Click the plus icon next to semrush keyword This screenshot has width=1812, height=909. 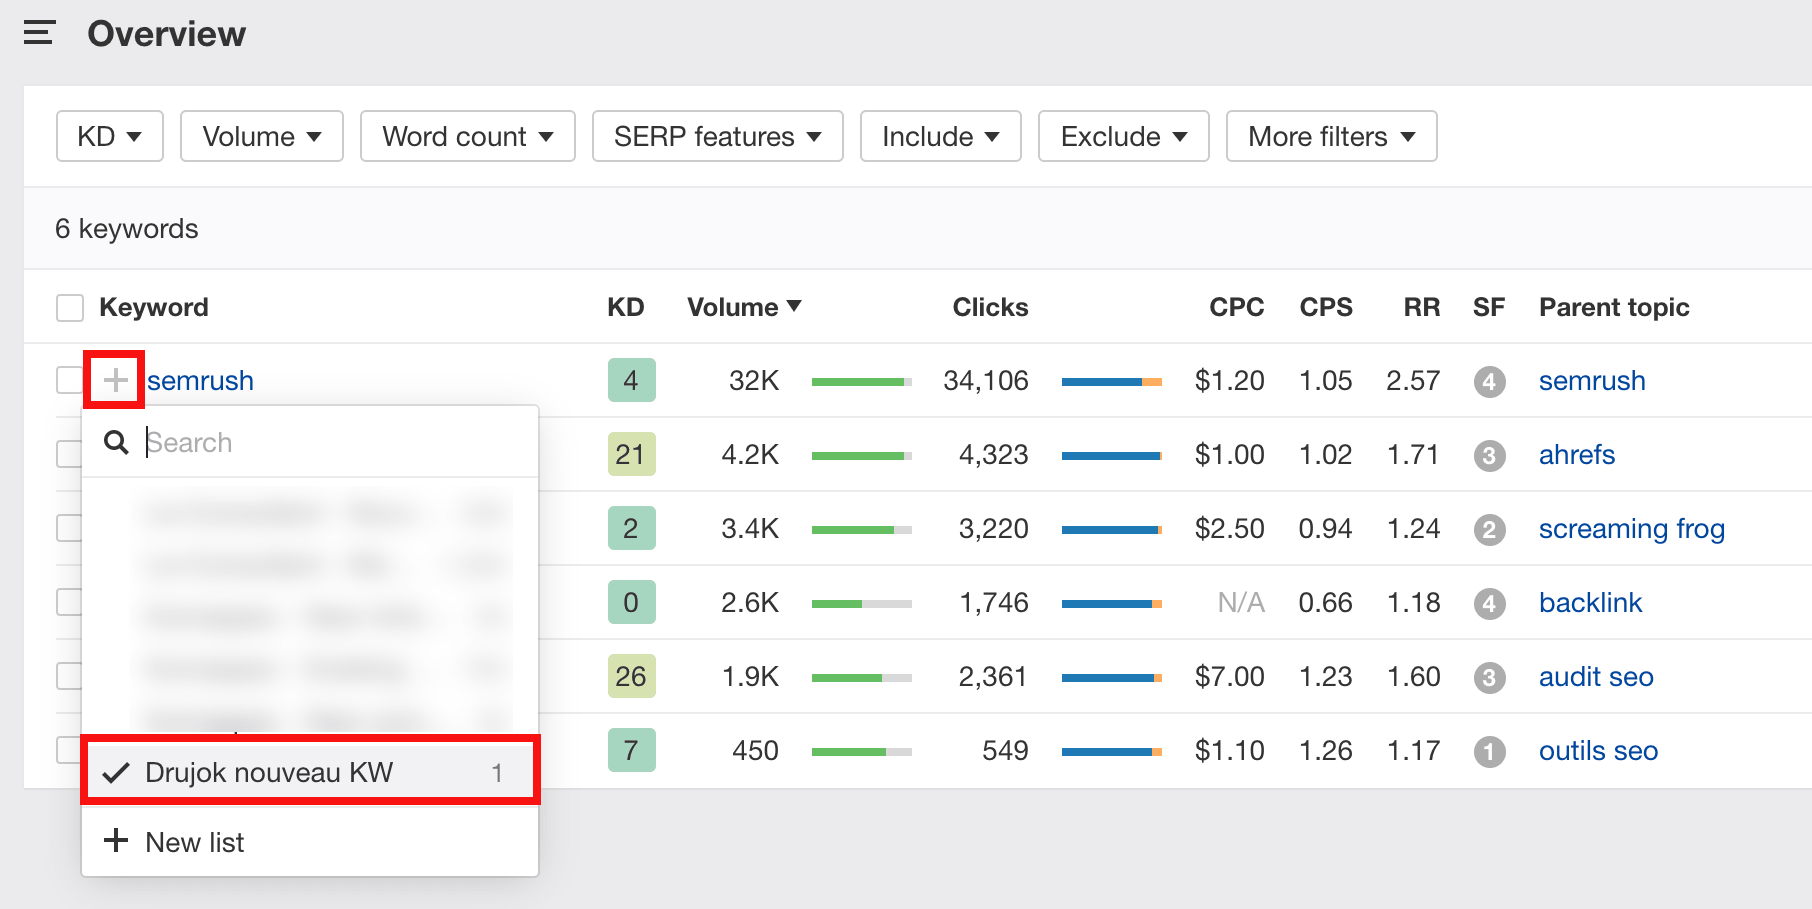click(115, 380)
